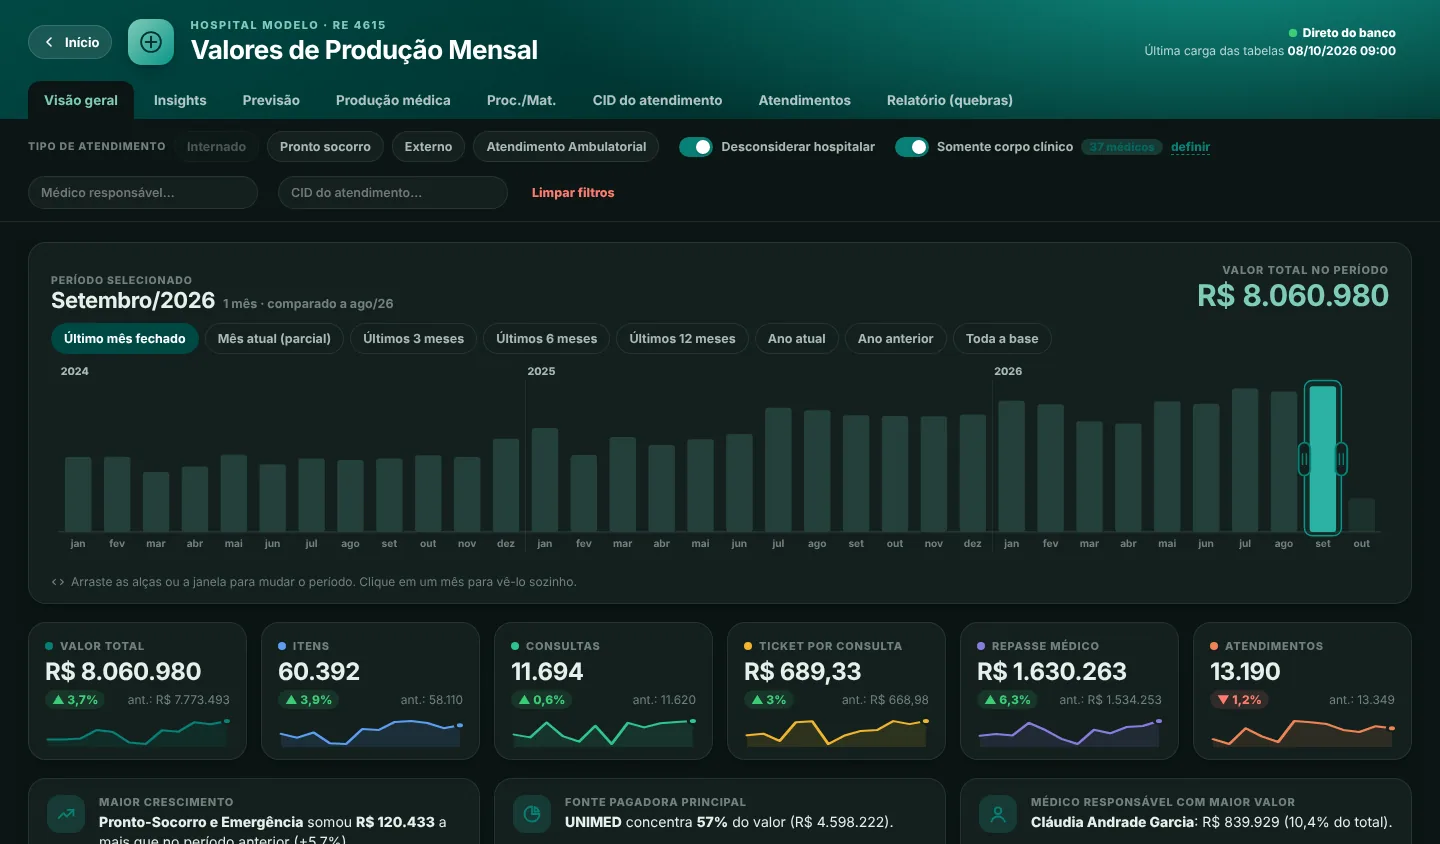The image size is (1440, 844).
Task: Select Internado attendance type chip
Action: pyautogui.click(x=216, y=147)
